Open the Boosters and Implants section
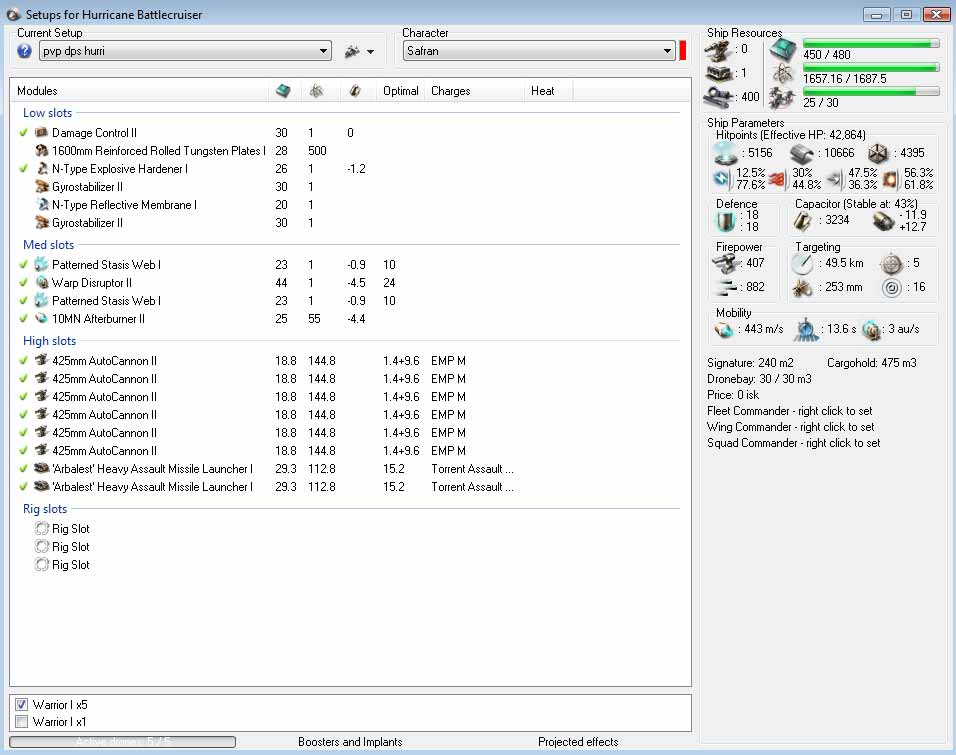The height and width of the screenshot is (755, 956). coord(350,742)
